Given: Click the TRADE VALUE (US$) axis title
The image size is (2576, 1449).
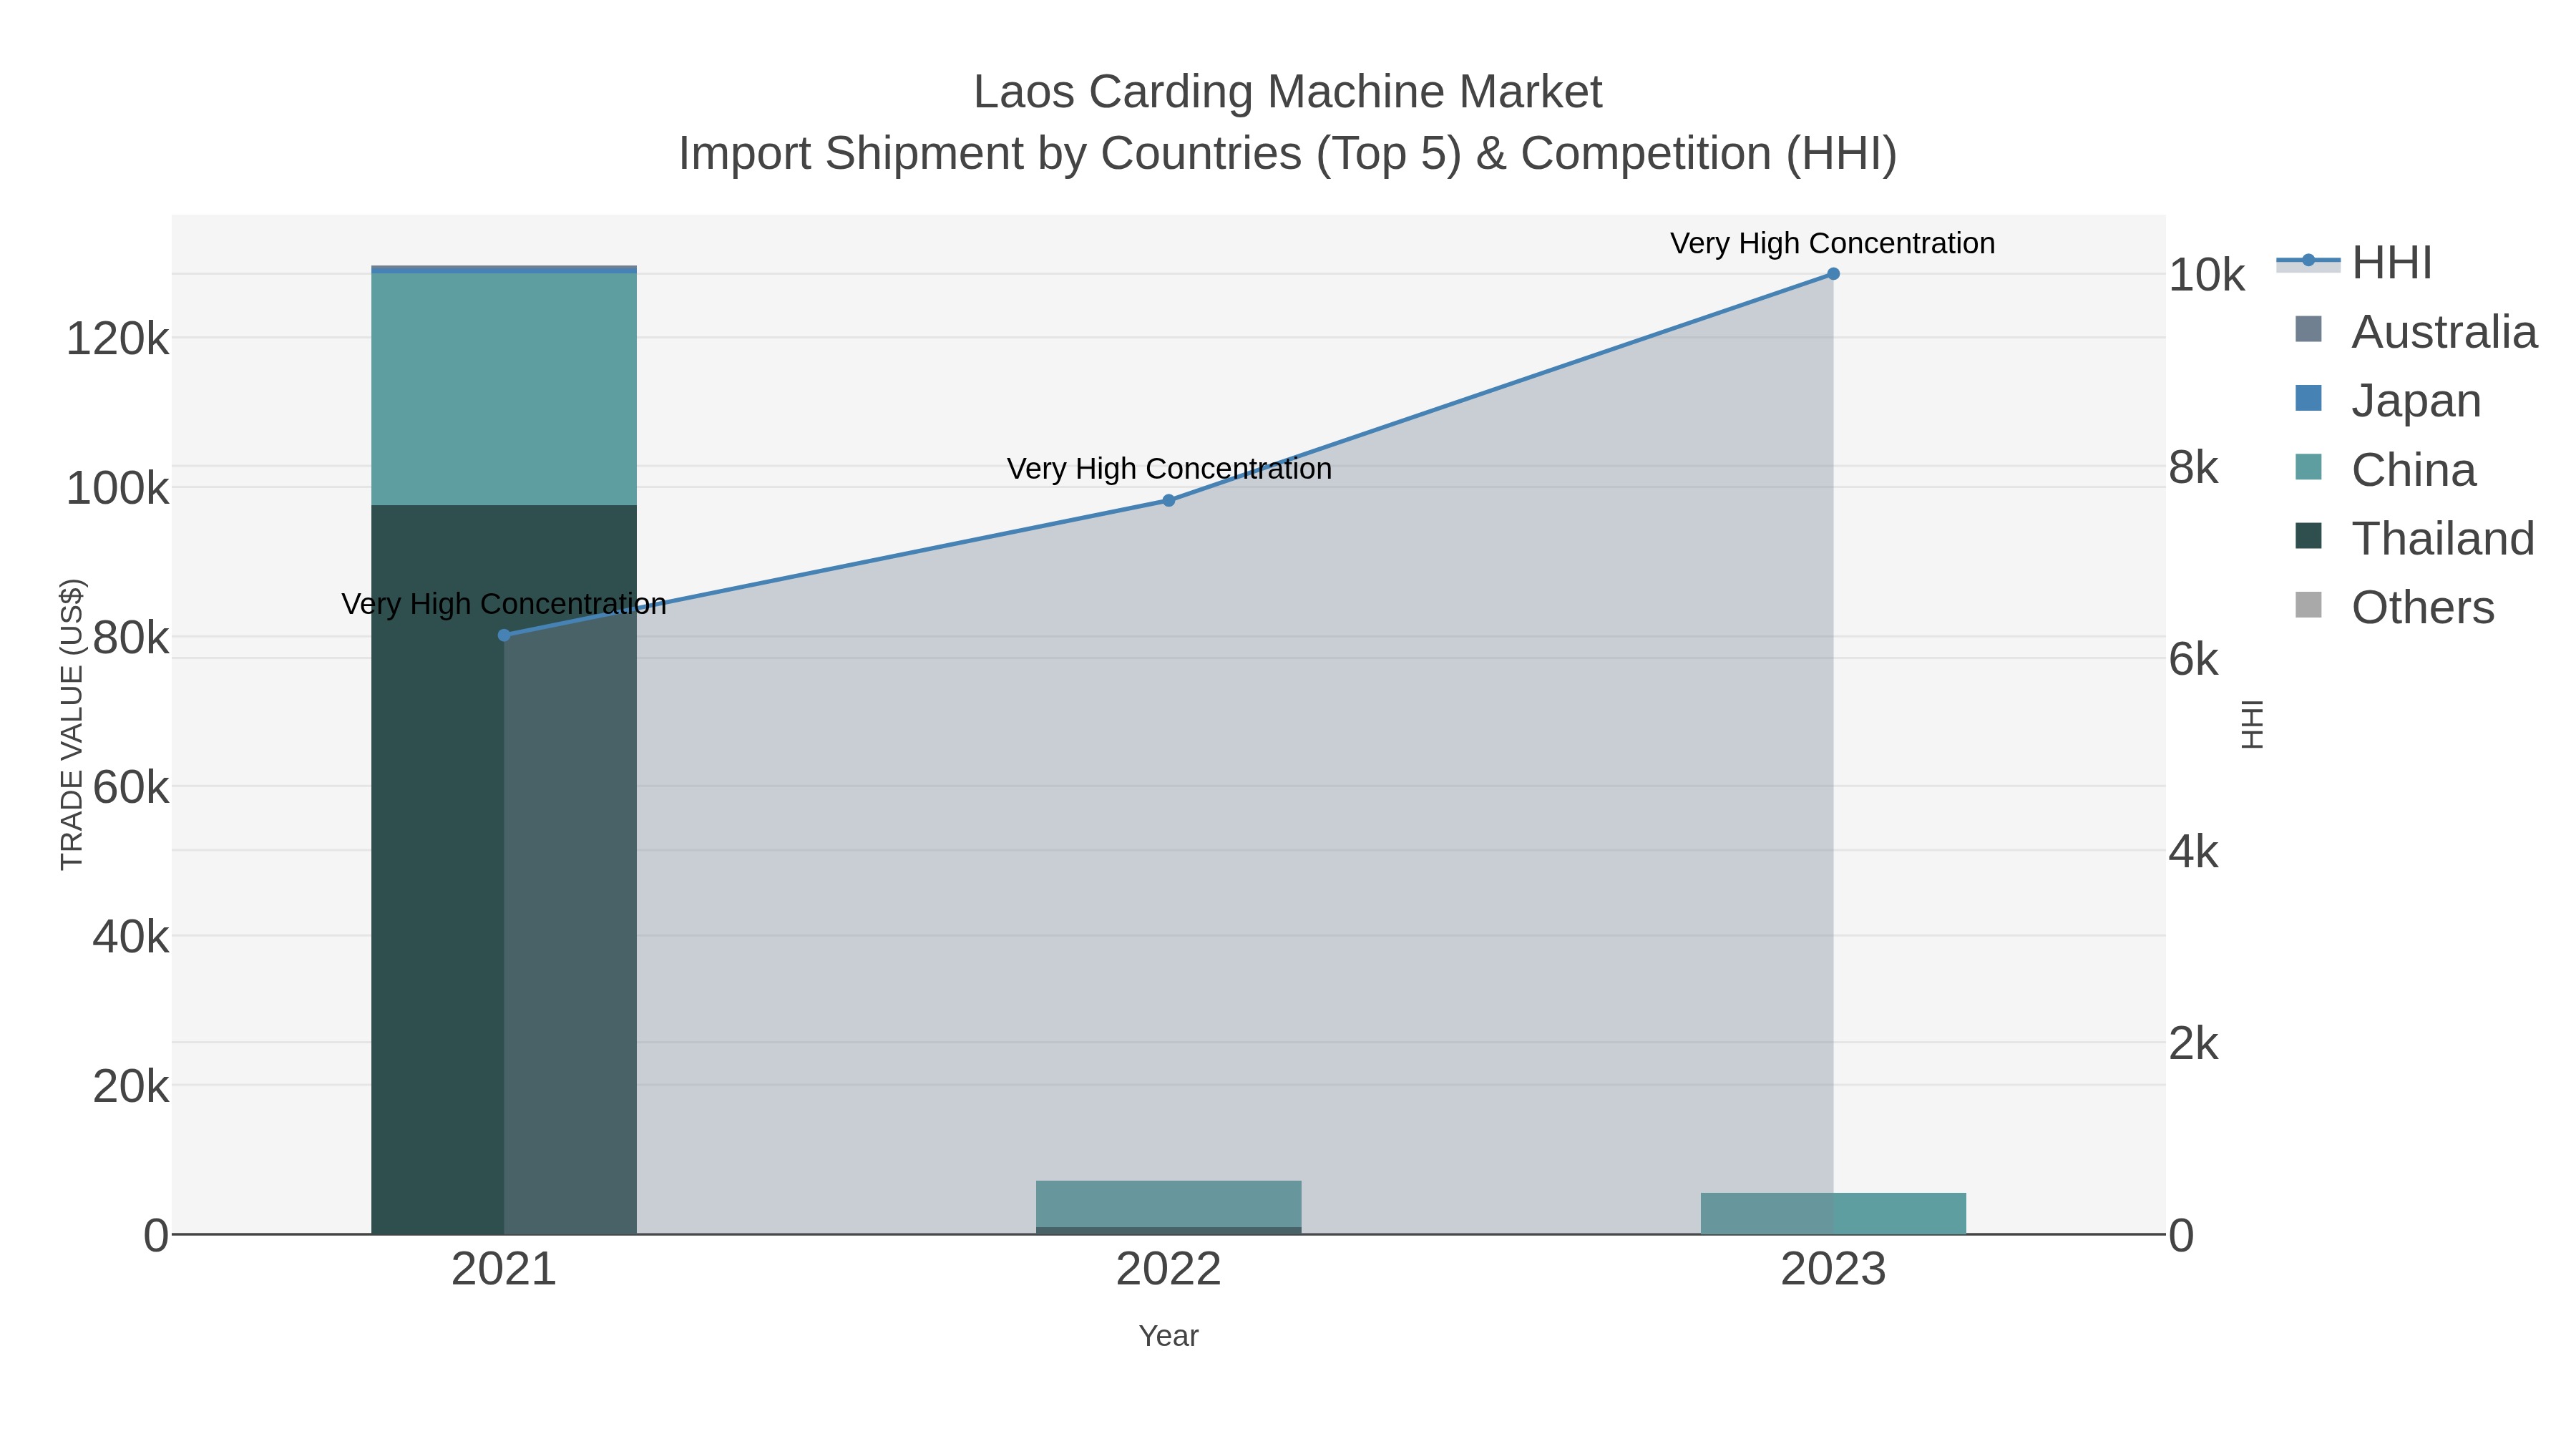Looking at the screenshot, I should 72,724.
